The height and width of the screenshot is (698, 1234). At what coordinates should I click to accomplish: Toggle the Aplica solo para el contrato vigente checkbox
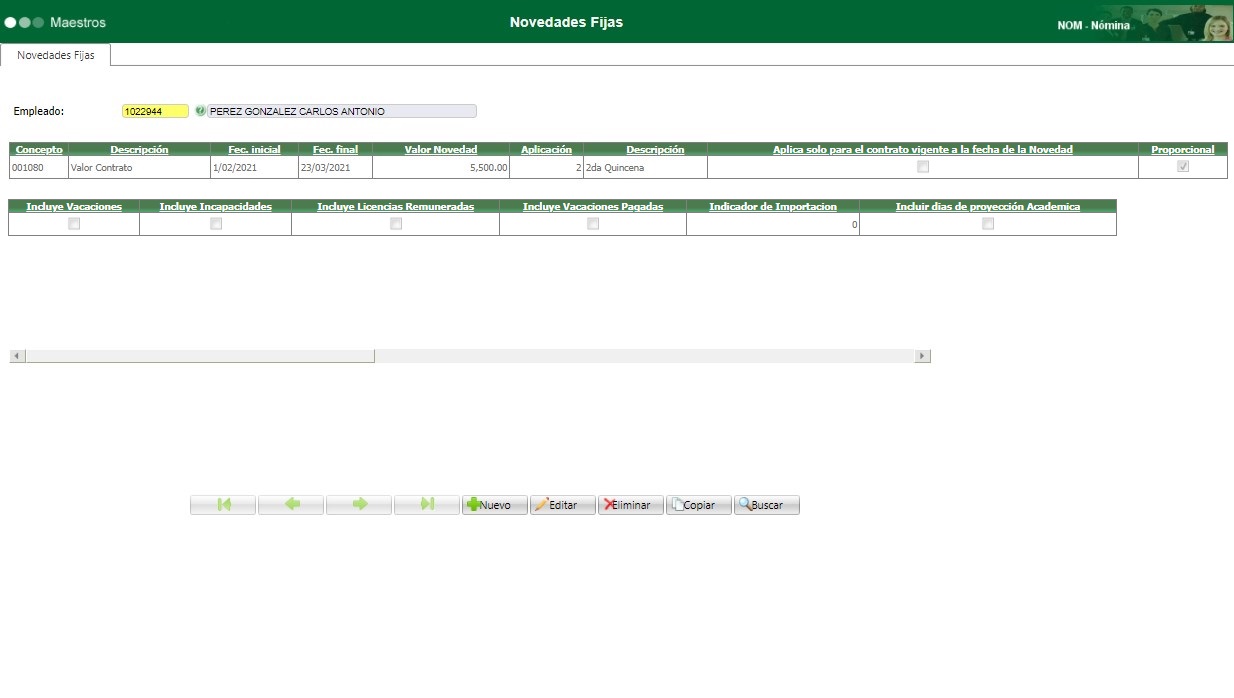pos(923,167)
